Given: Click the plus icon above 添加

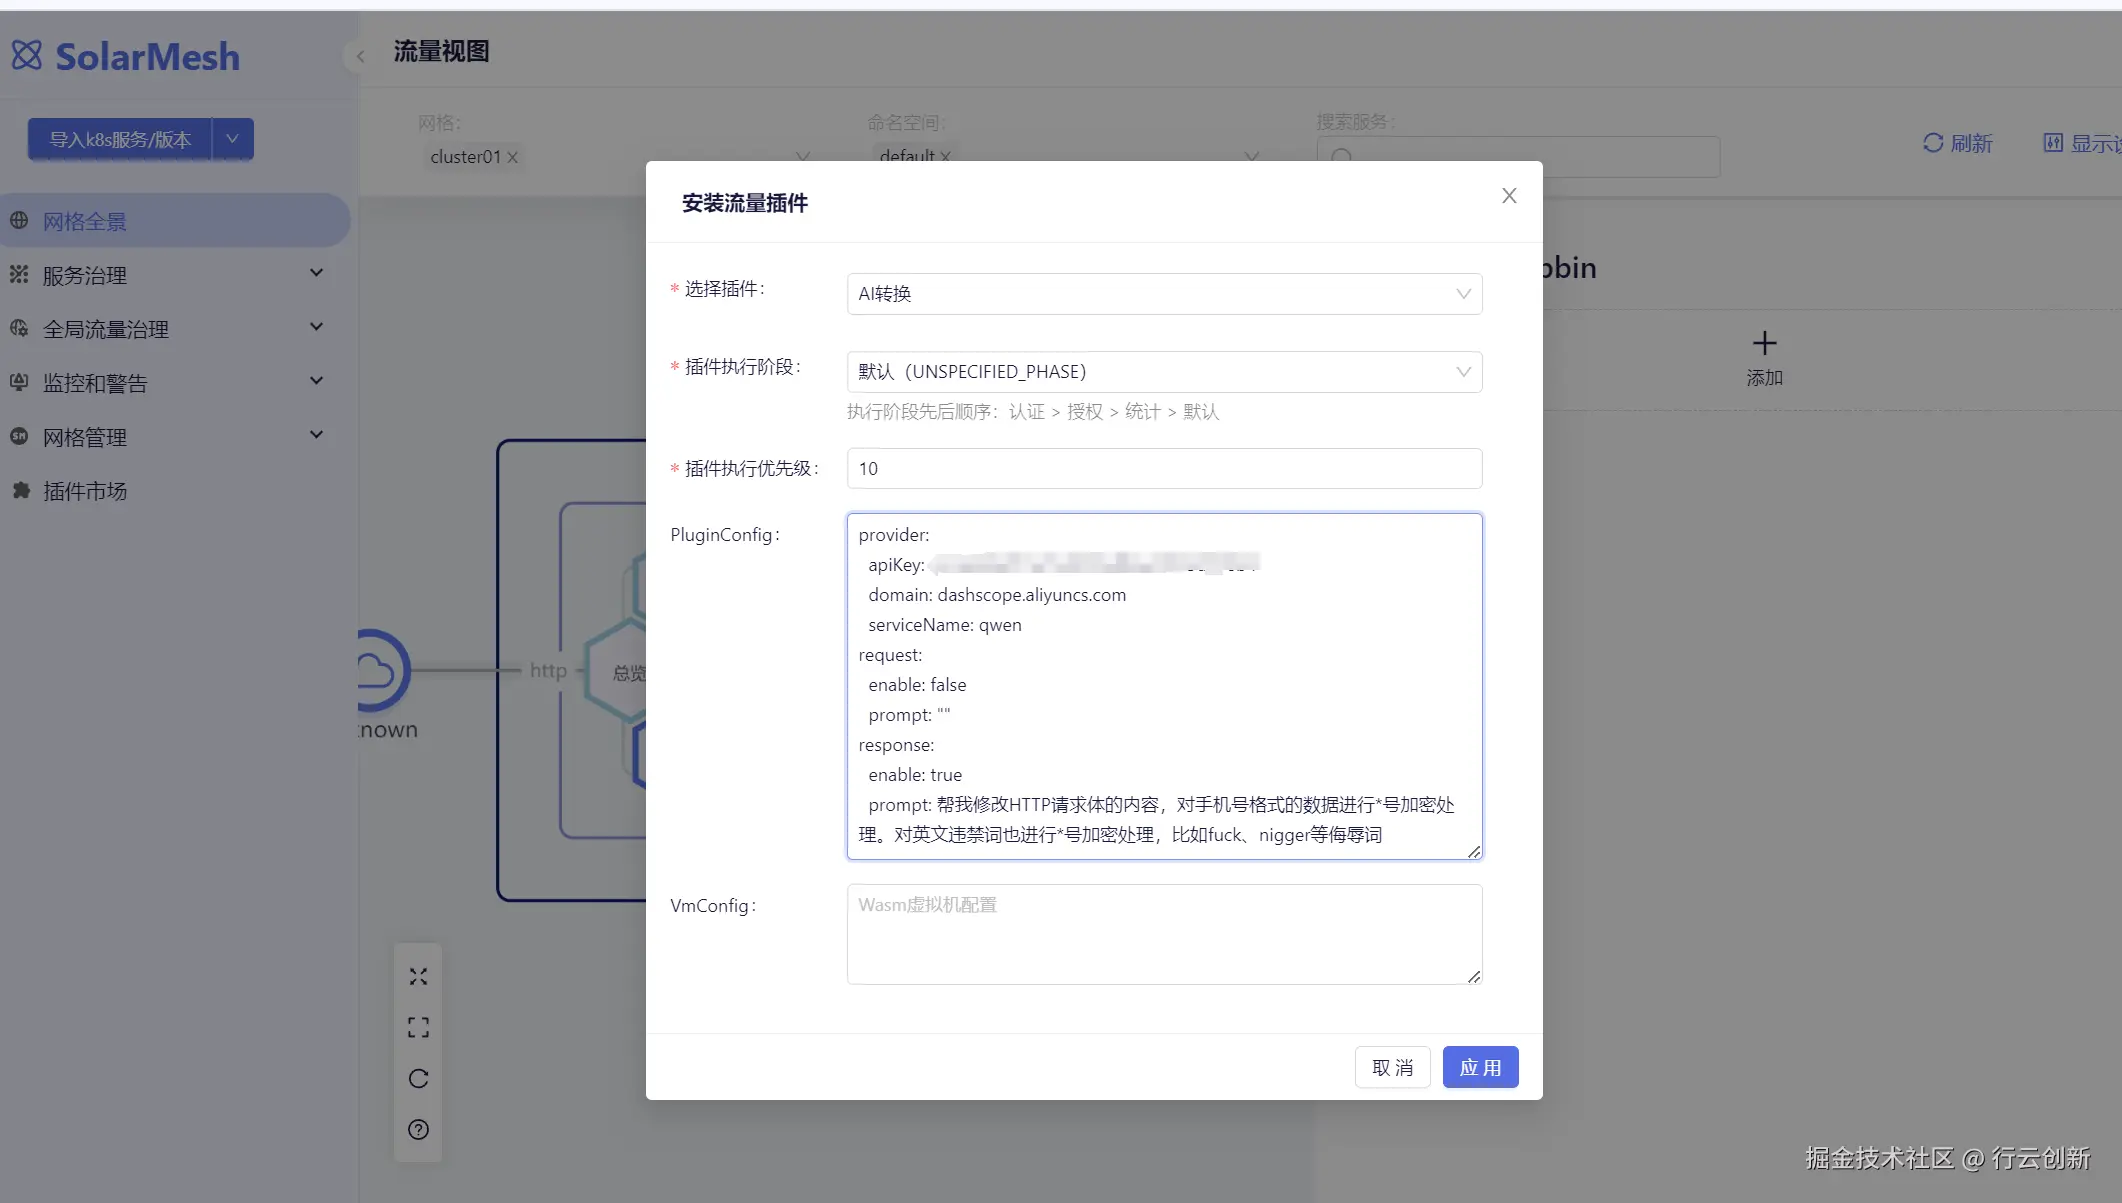Looking at the screenshot, I should (1764, 344).
